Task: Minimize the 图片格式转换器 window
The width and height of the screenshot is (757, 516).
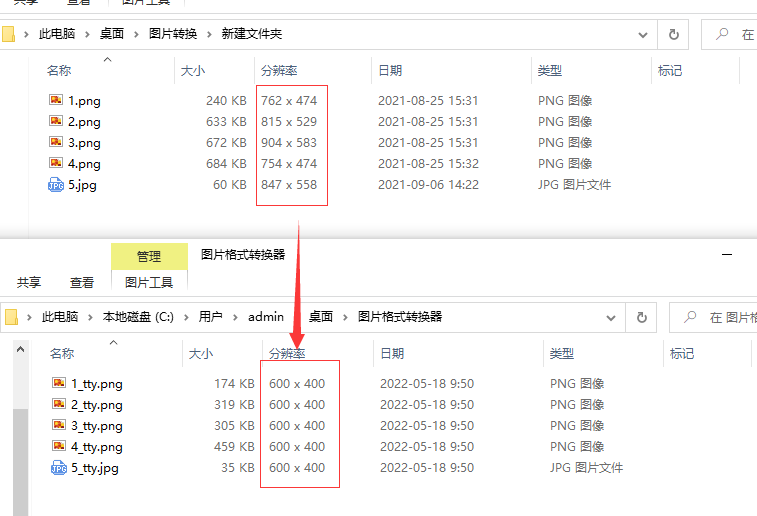Action: pyautogui.click(x=727, y=254)
